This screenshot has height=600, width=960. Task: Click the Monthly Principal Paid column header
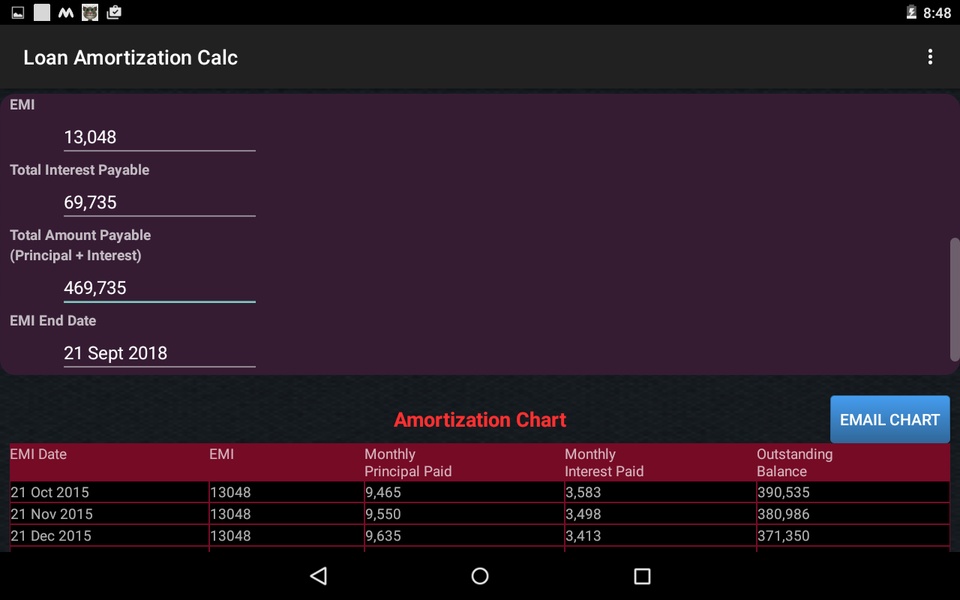pyautogui.click(x=408, y=463)
